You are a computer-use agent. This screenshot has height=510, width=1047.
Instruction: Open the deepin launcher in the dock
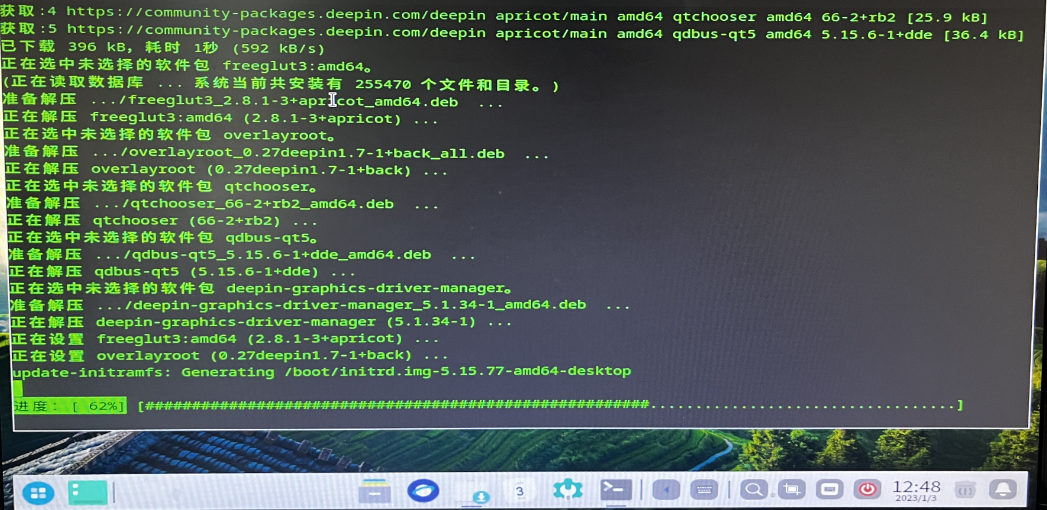(38, 493)
